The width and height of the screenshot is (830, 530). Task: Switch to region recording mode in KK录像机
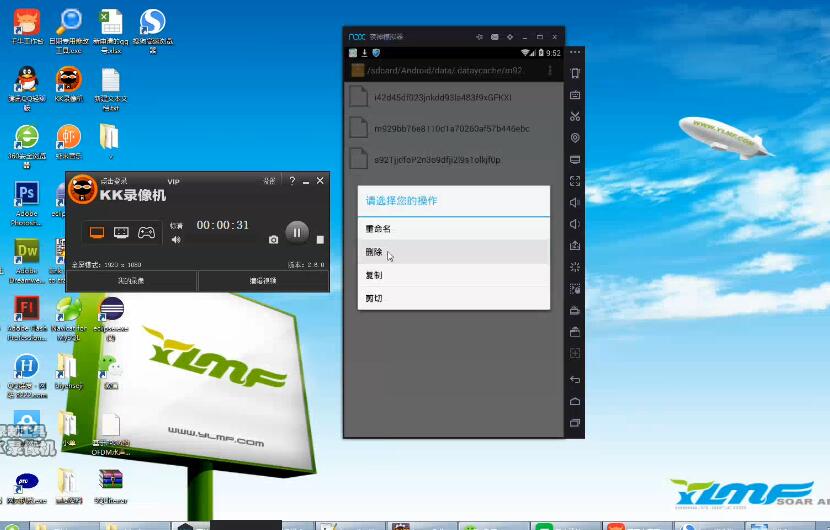121,232
